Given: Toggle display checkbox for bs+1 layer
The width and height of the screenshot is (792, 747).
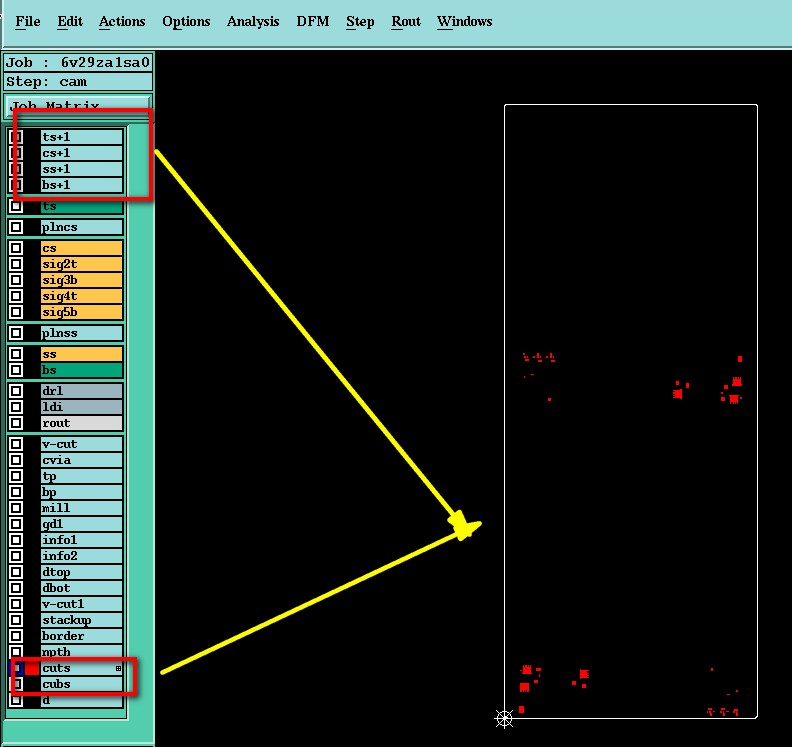Looking at the screenshot, I should (x=16, y=185).
